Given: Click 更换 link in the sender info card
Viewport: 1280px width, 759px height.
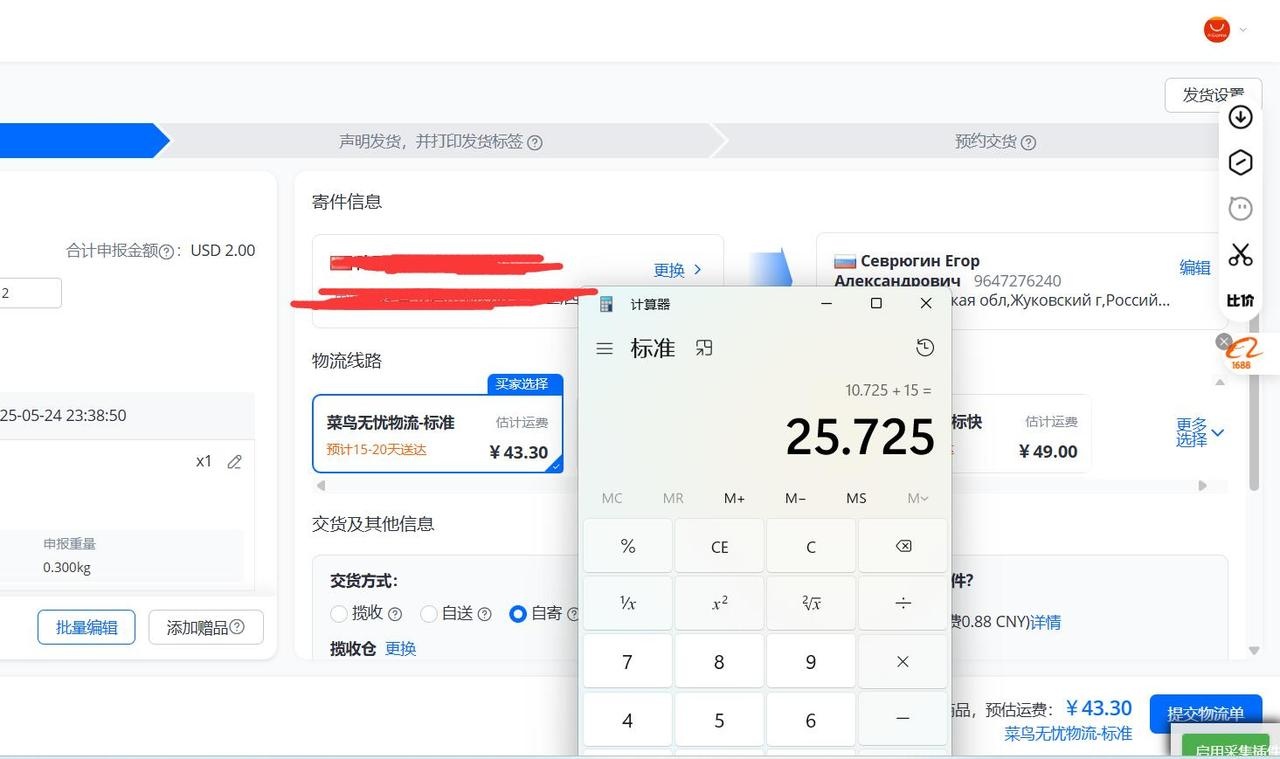Looking at the screenshot, I should pyautogui.click(x=678, y=270).
